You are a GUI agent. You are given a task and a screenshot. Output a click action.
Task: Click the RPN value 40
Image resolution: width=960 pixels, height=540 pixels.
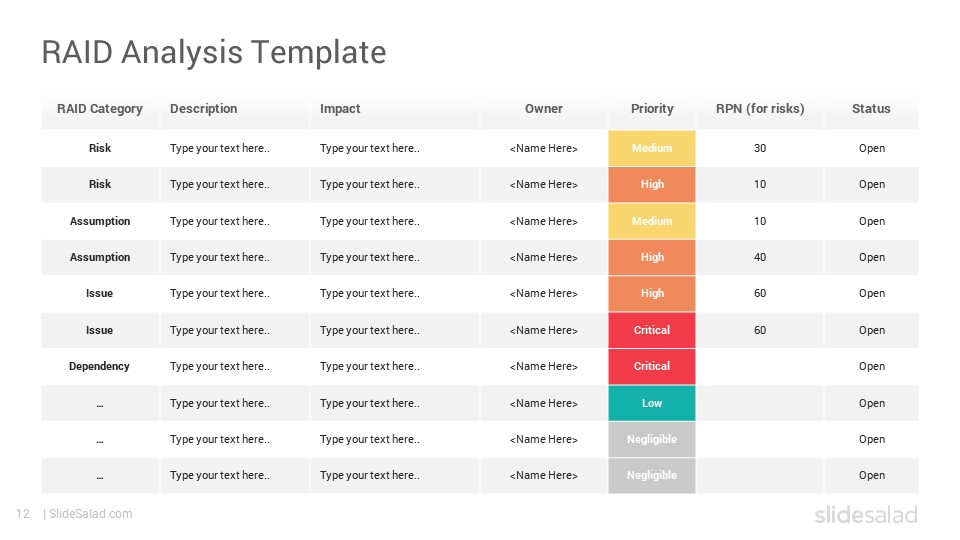point(760,257)
